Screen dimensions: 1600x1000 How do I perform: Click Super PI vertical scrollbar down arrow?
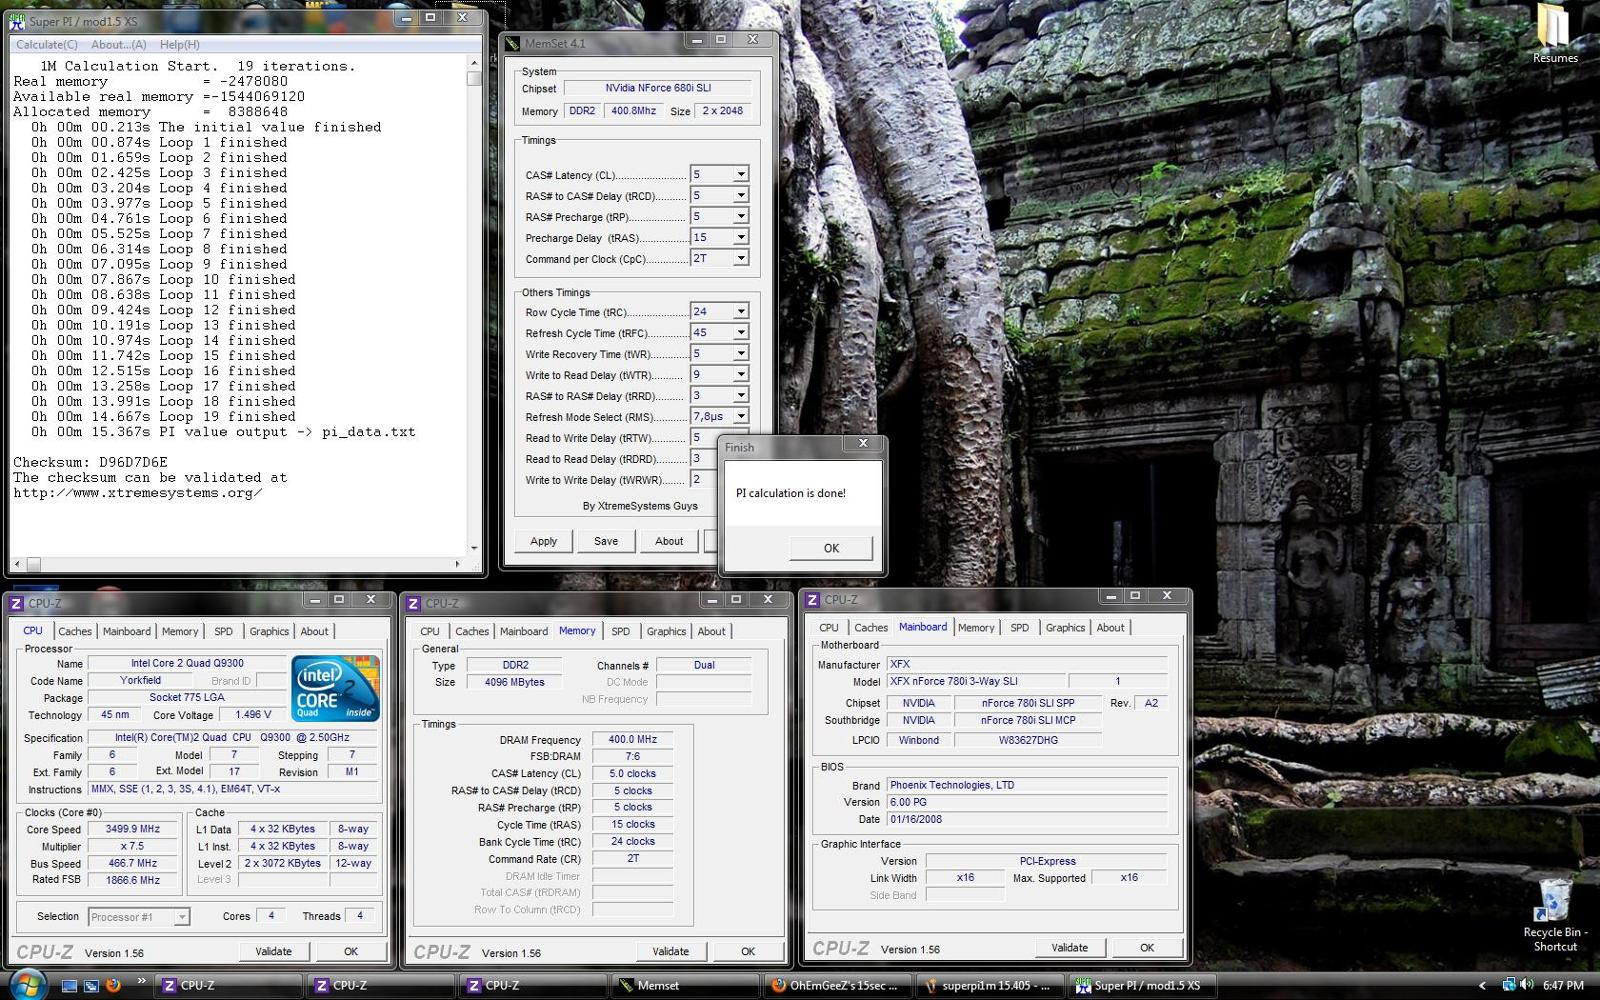pyautogui.click(x=474, y=548)
